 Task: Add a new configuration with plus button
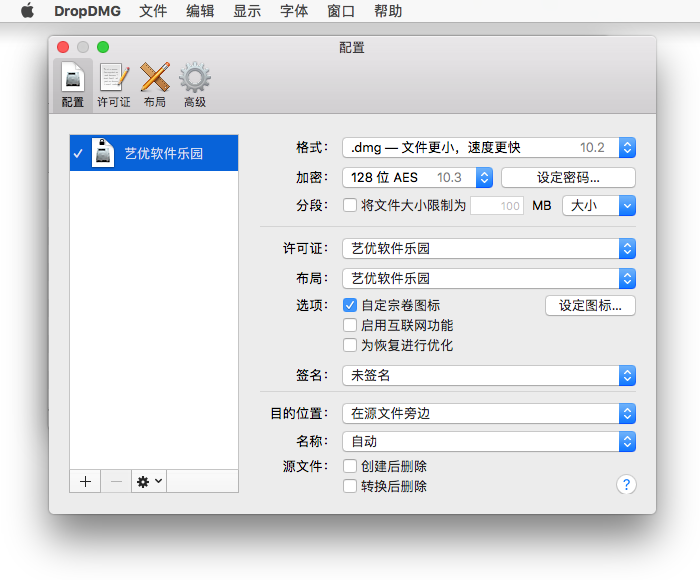85,481
